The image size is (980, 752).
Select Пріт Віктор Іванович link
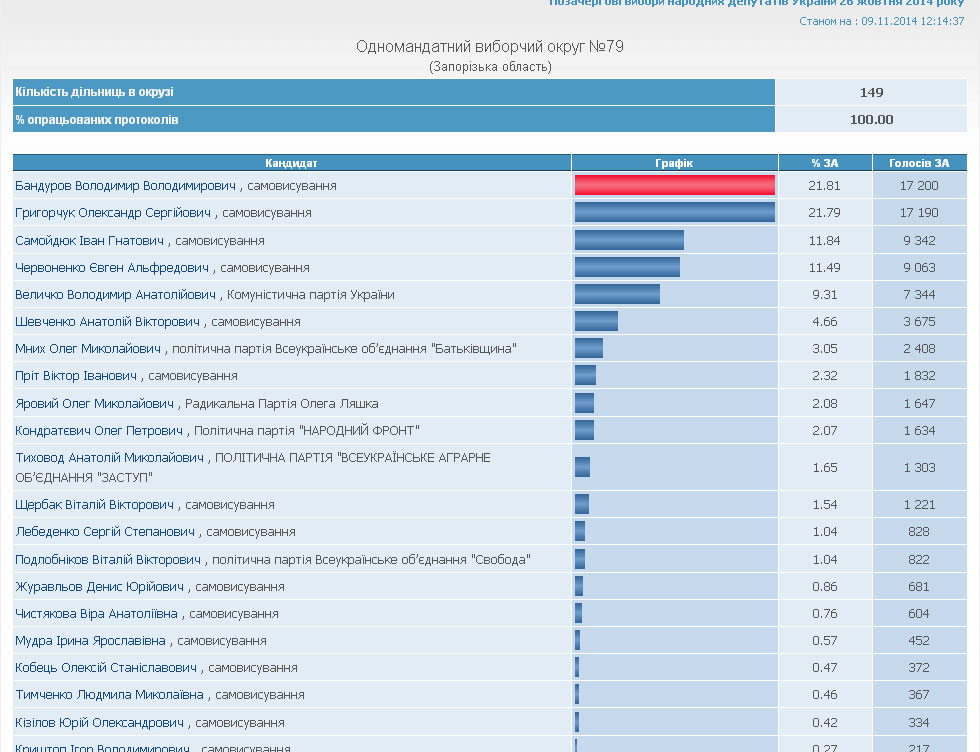[76, 375]
